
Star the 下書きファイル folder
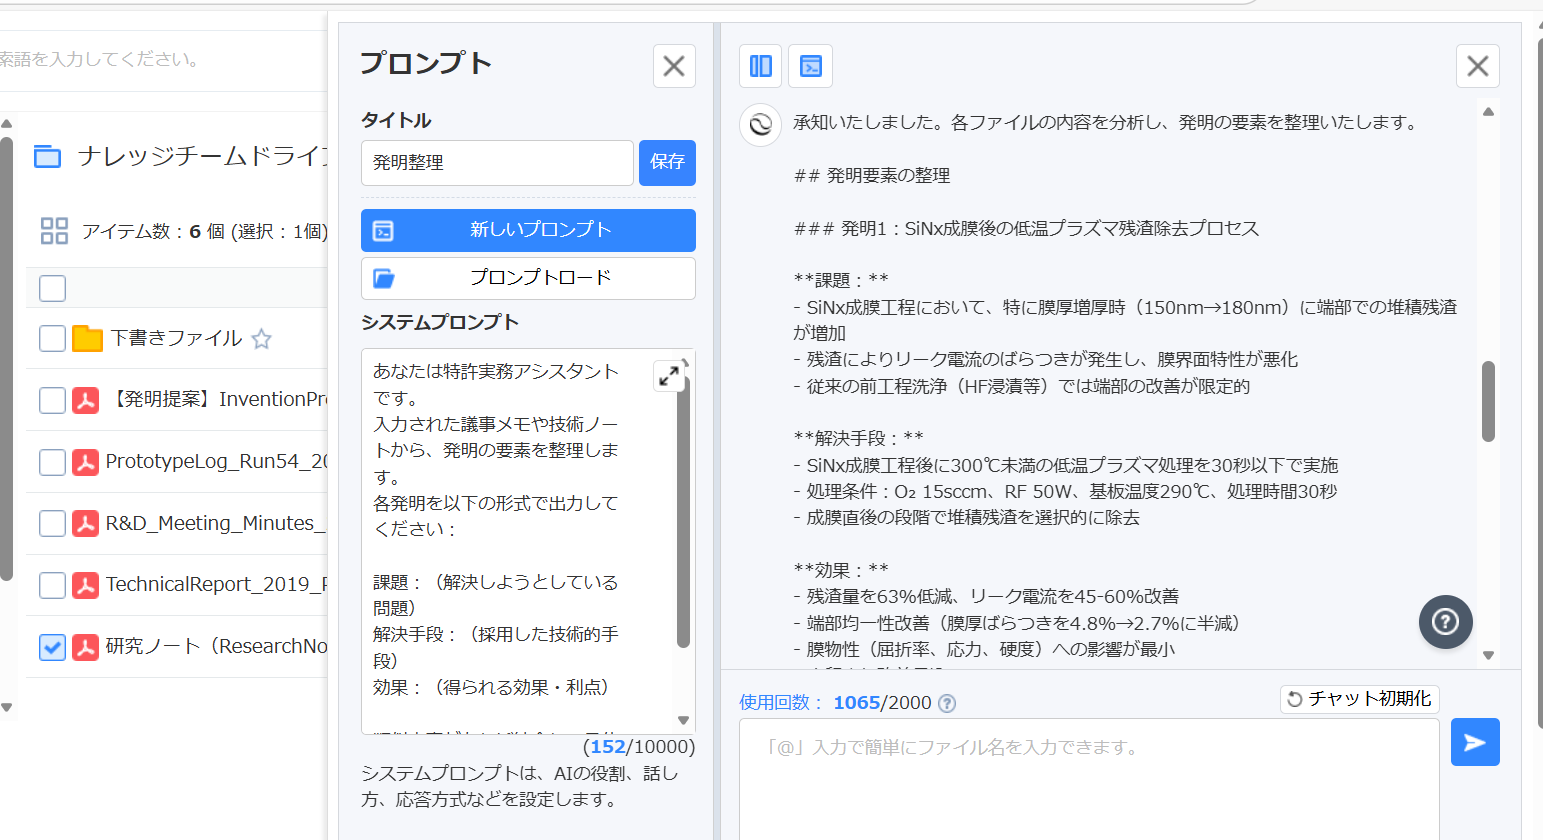point(262,339)
